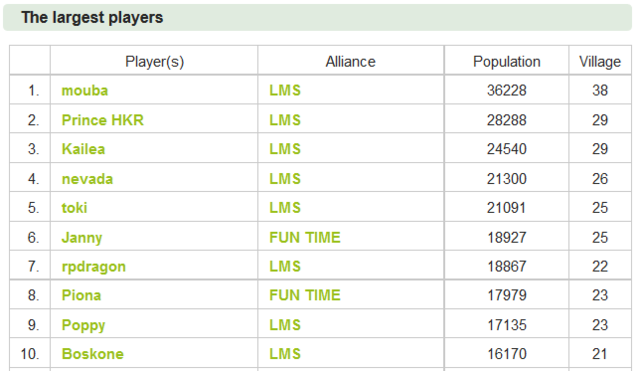
Task: Click LMS alliance beside Boskone
Action: click(285, 354)
